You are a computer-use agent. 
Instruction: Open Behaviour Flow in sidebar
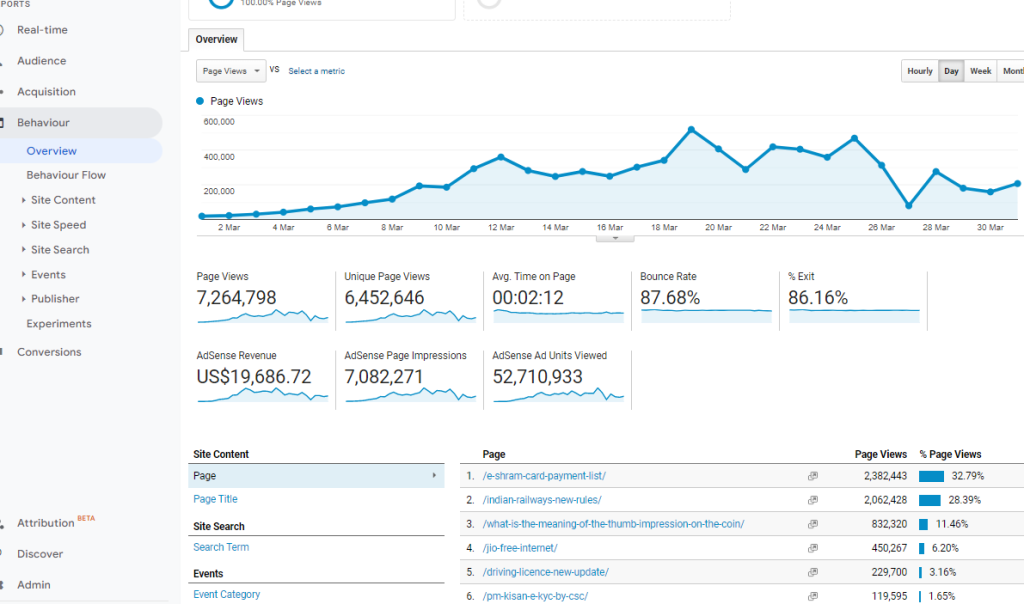pos(66,175)
